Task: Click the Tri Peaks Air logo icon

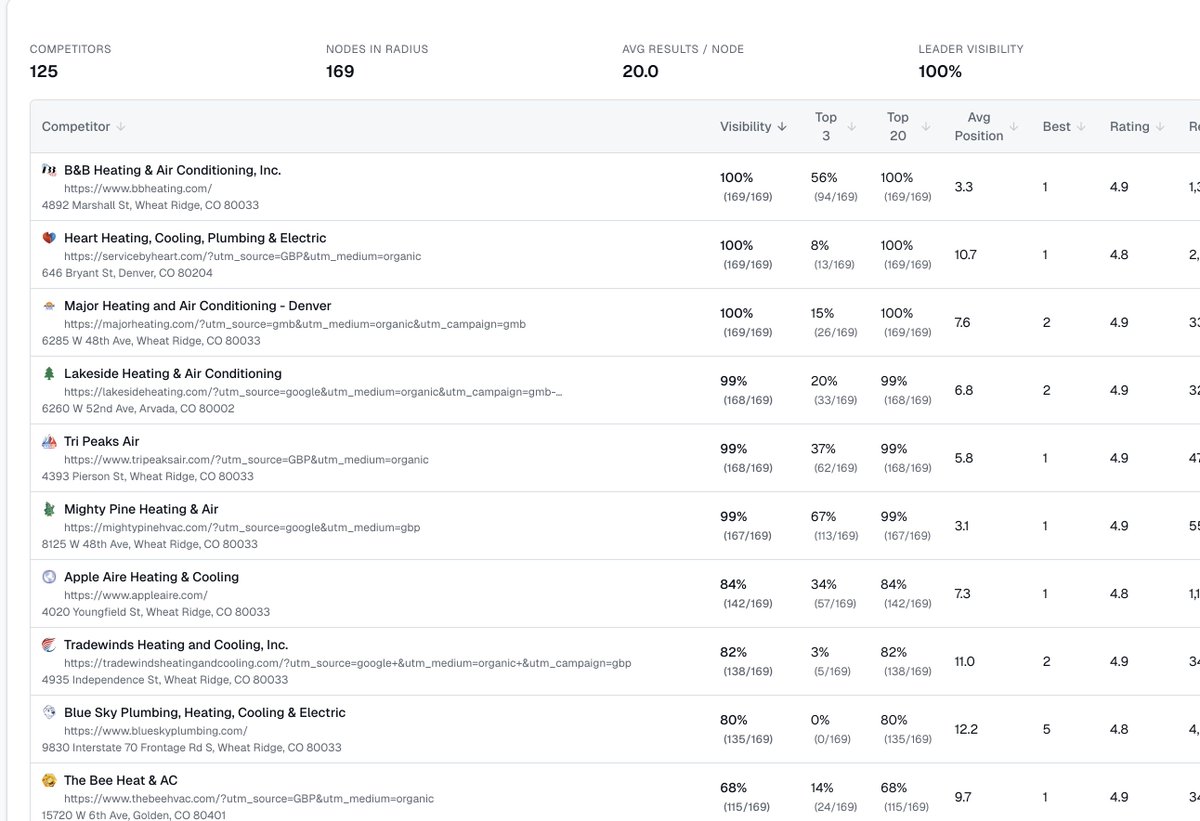Action: tap(49, 441)
